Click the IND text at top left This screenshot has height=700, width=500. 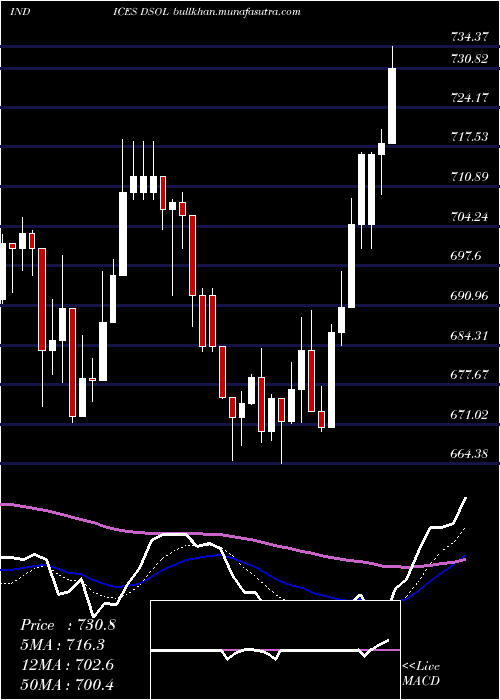[x=20, y=12]
